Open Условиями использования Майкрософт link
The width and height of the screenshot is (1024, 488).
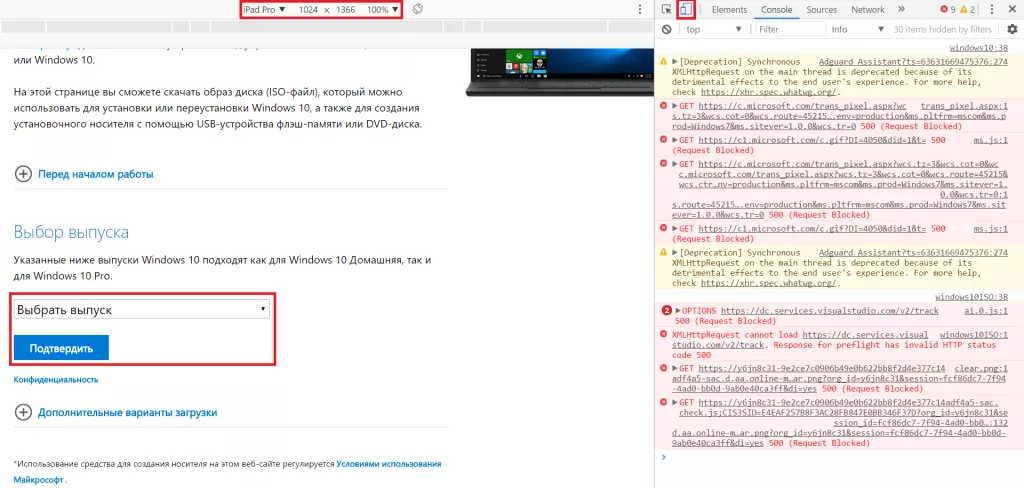(389, 464)
